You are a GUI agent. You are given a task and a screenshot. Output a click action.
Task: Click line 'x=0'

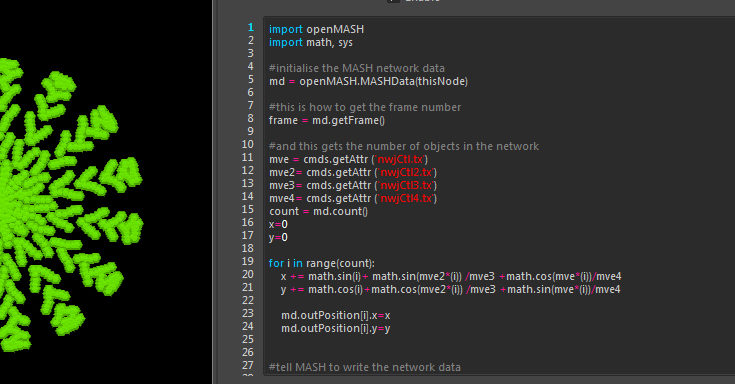278,224
